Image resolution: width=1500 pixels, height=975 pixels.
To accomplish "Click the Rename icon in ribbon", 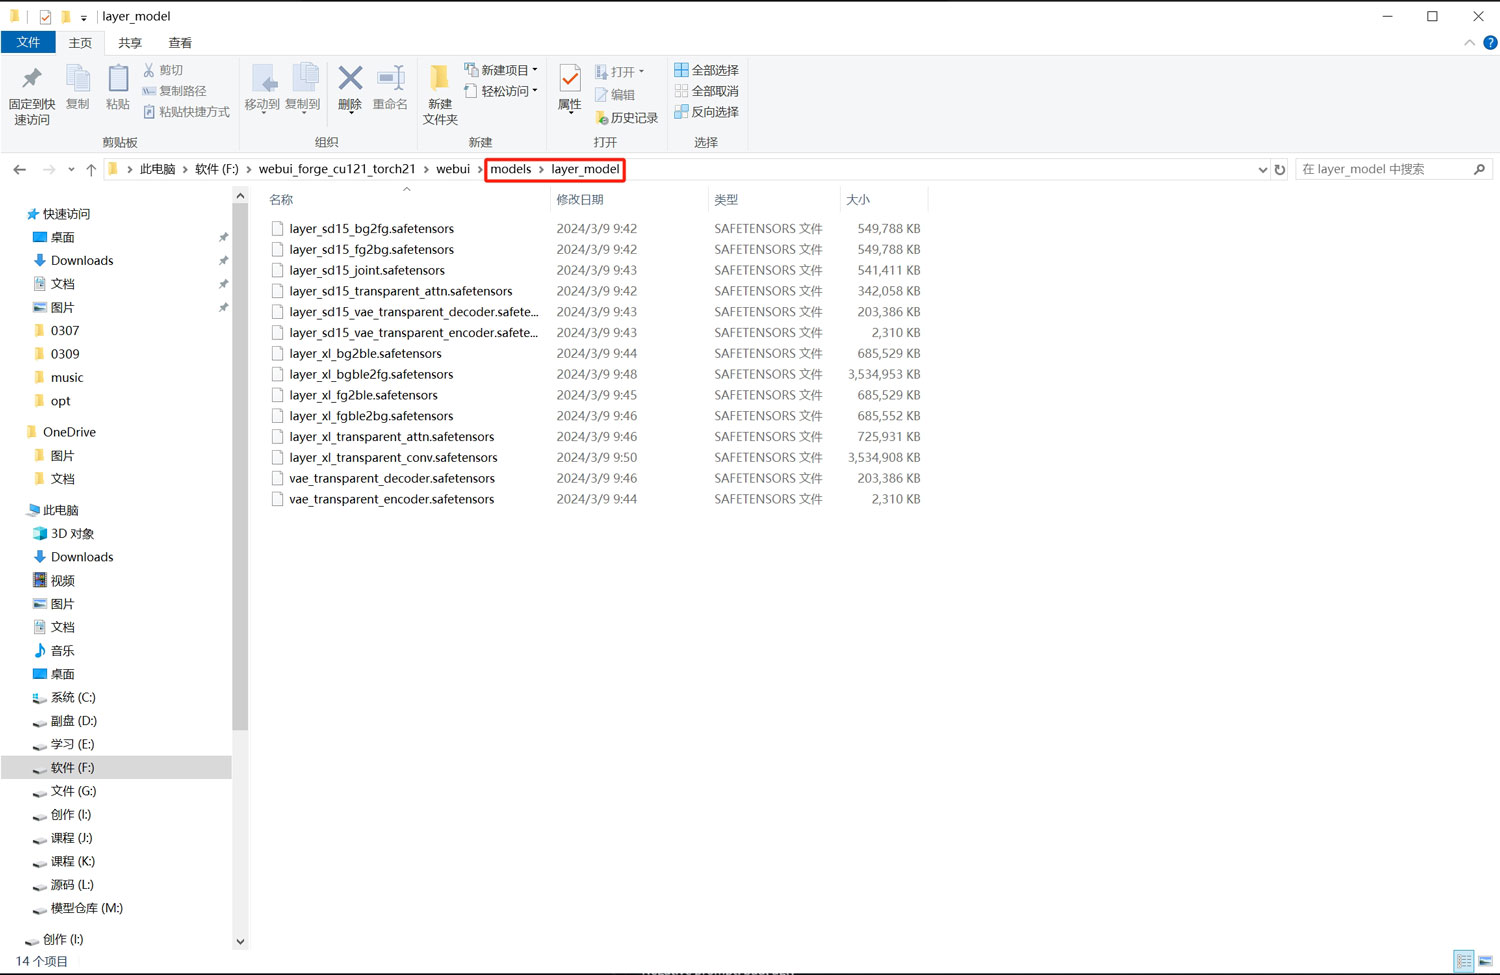I will point(390,80).
